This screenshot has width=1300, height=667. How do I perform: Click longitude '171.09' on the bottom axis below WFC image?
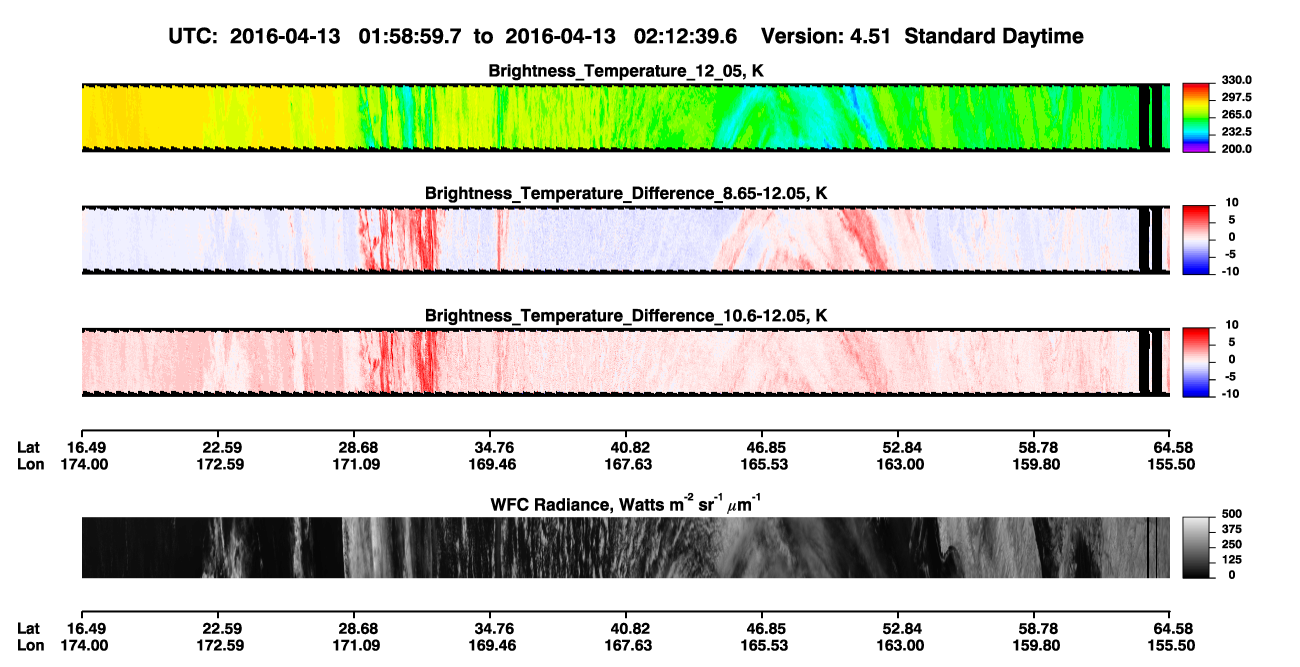pos(358,644)
